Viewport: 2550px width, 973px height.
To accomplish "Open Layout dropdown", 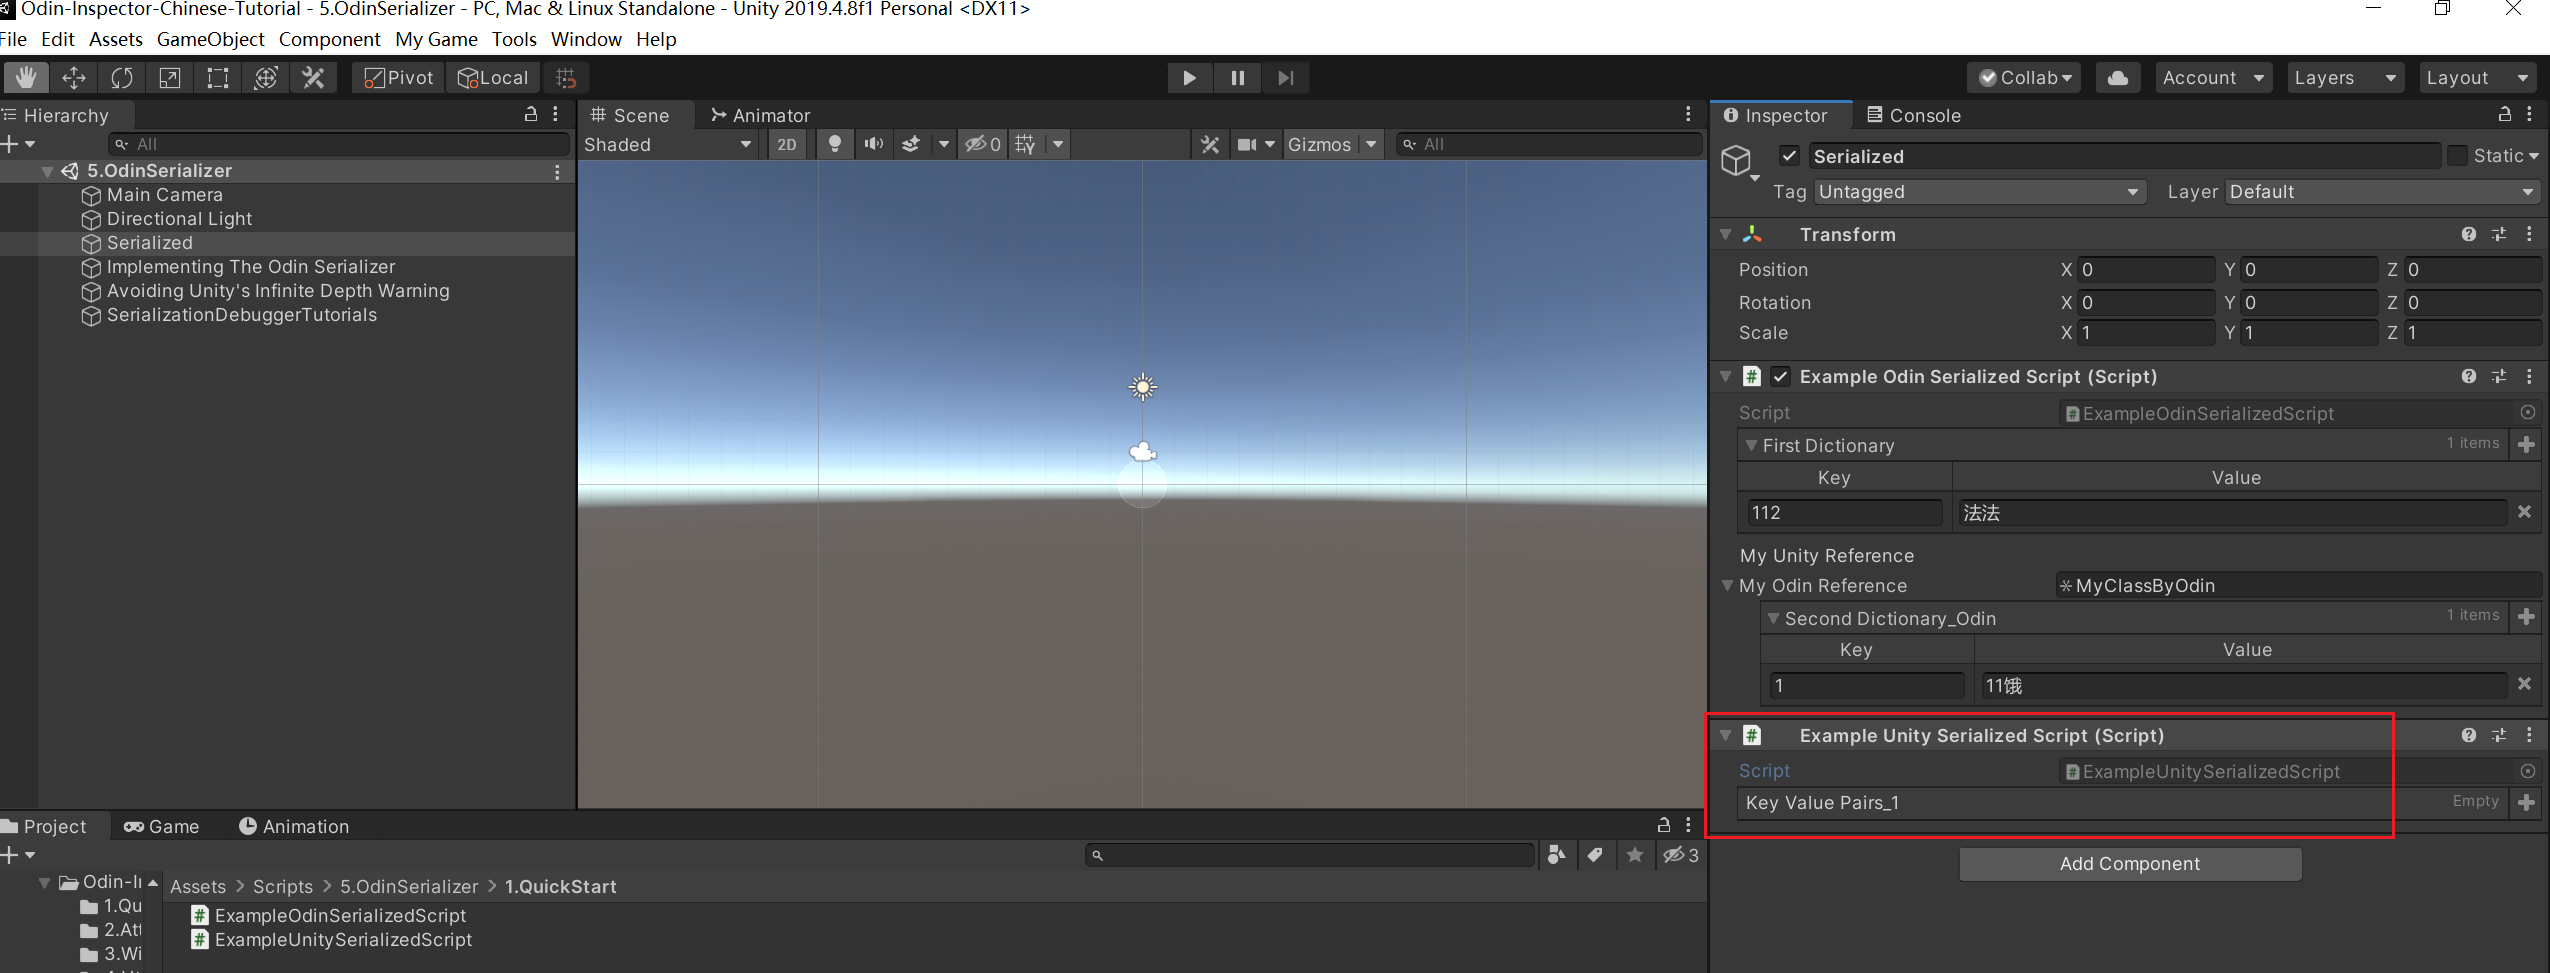I will 2477,78.
